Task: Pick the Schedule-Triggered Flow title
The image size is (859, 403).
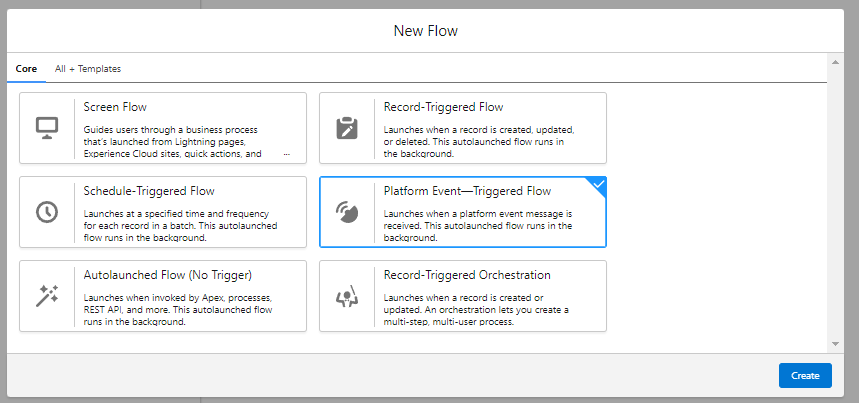Action: [x=149, y=191]
